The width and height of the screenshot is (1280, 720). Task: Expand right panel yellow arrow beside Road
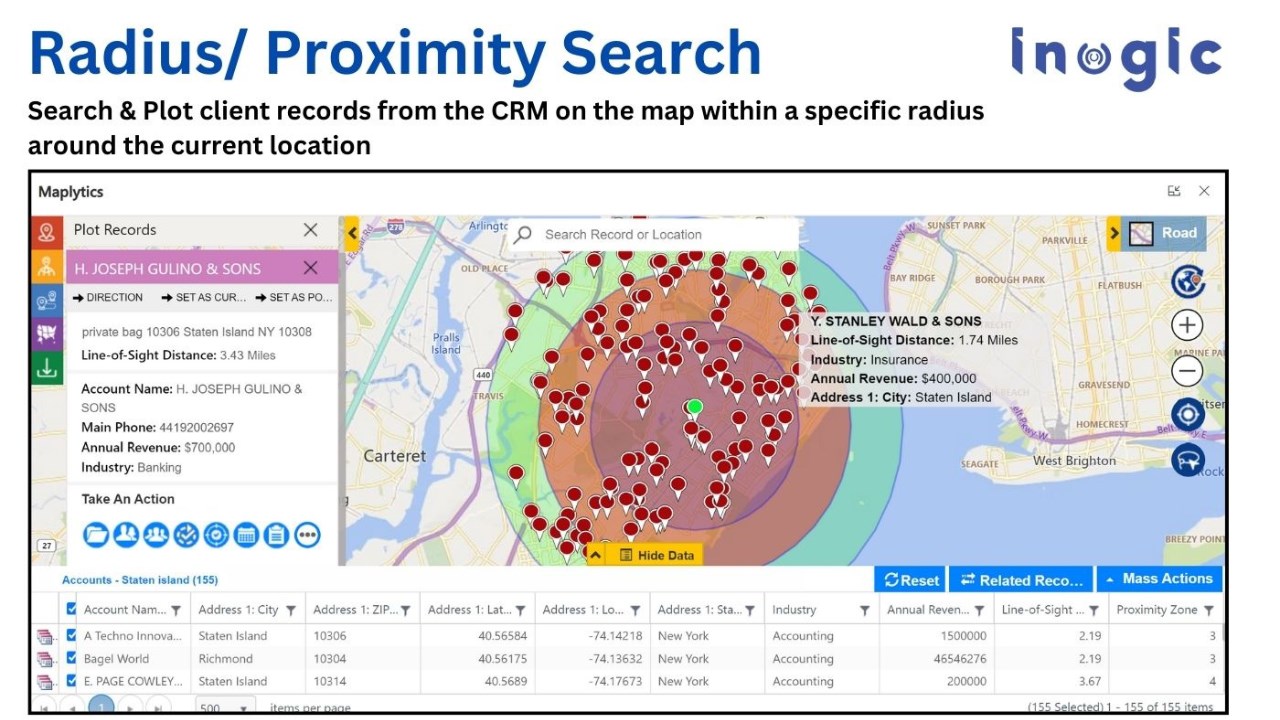pyautogui.click(x=1114, y=233)
